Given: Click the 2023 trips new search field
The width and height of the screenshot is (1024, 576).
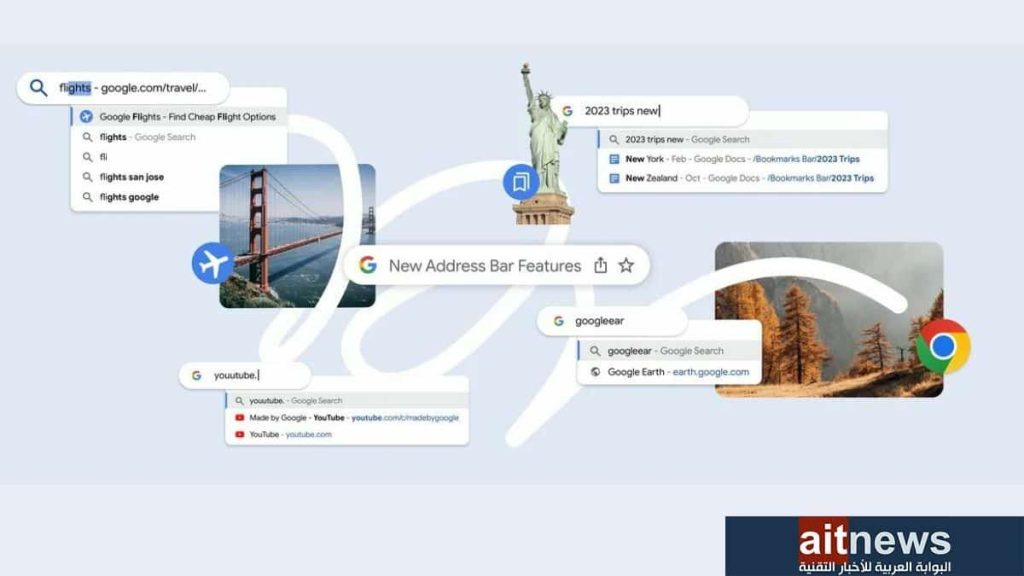Looking at the screenshot, I should click(x=649, y=111).
